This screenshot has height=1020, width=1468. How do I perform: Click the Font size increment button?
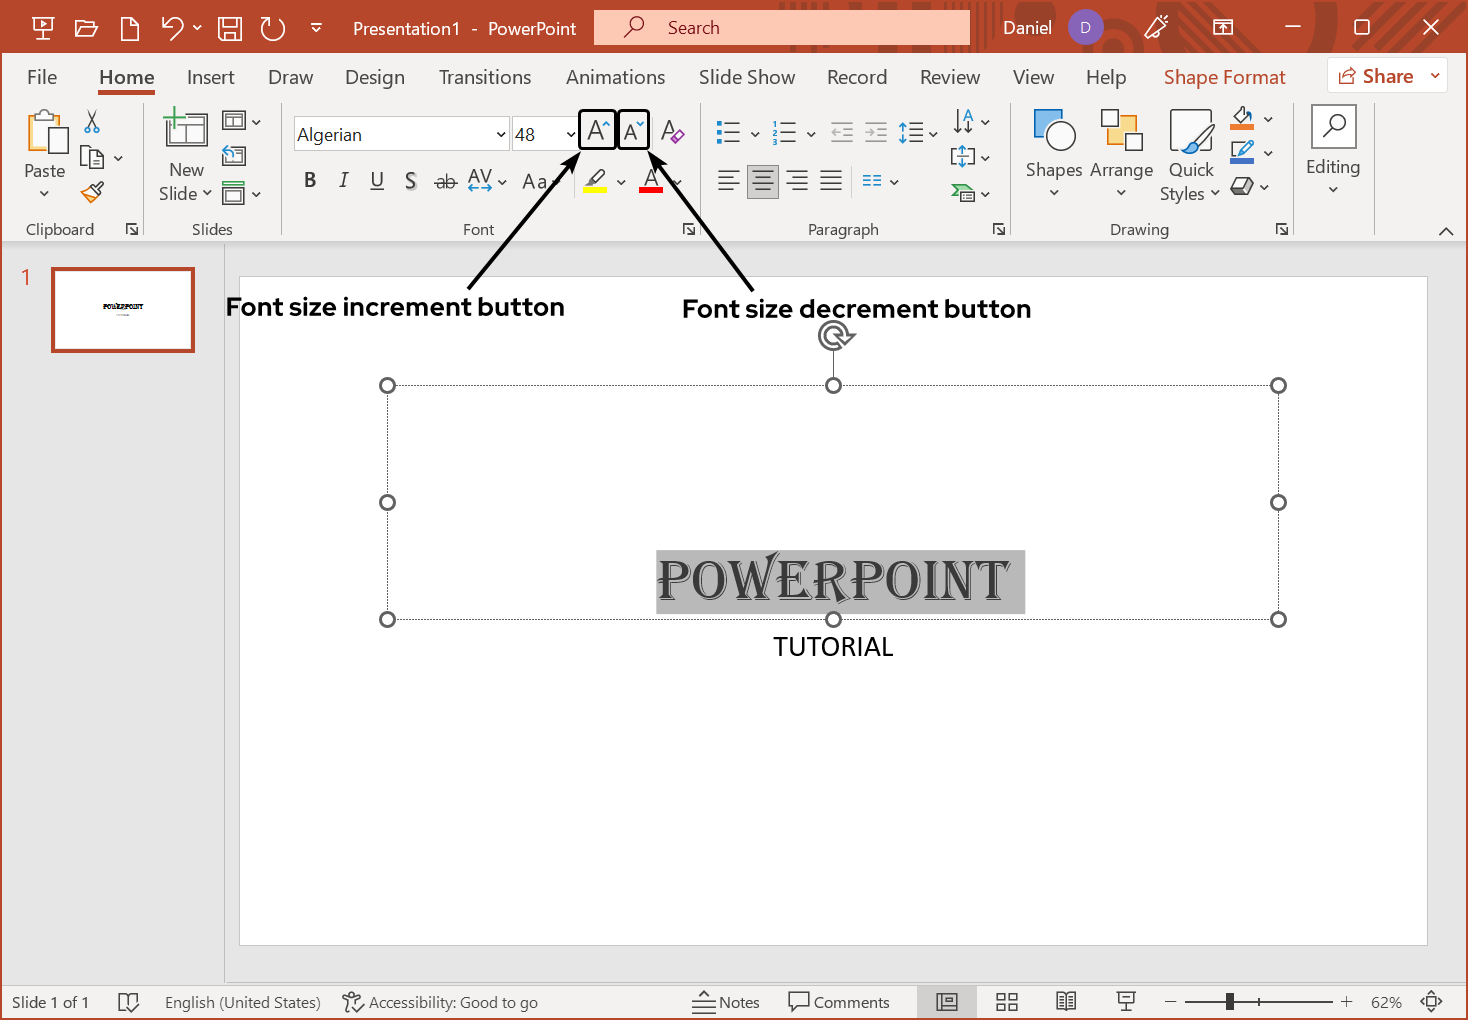[597, 130]
